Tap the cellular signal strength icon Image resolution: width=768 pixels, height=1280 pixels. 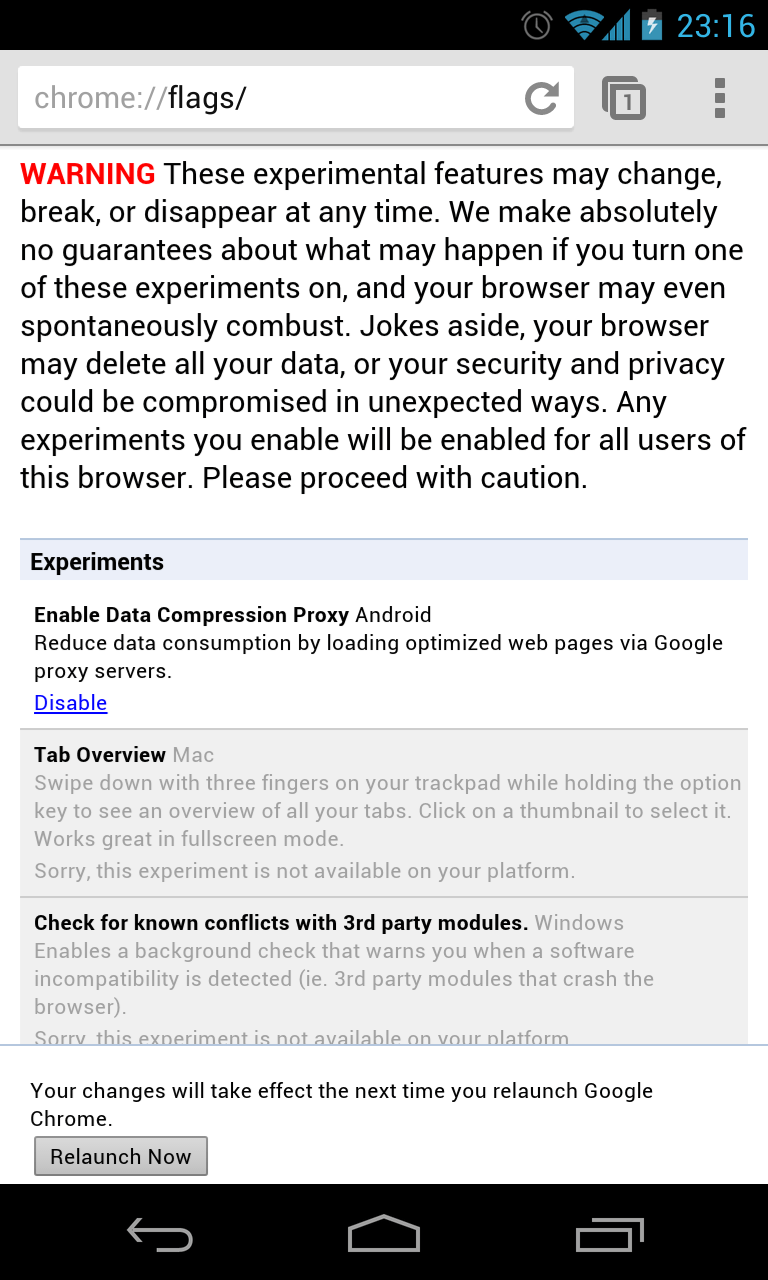[x=616, y=25]
